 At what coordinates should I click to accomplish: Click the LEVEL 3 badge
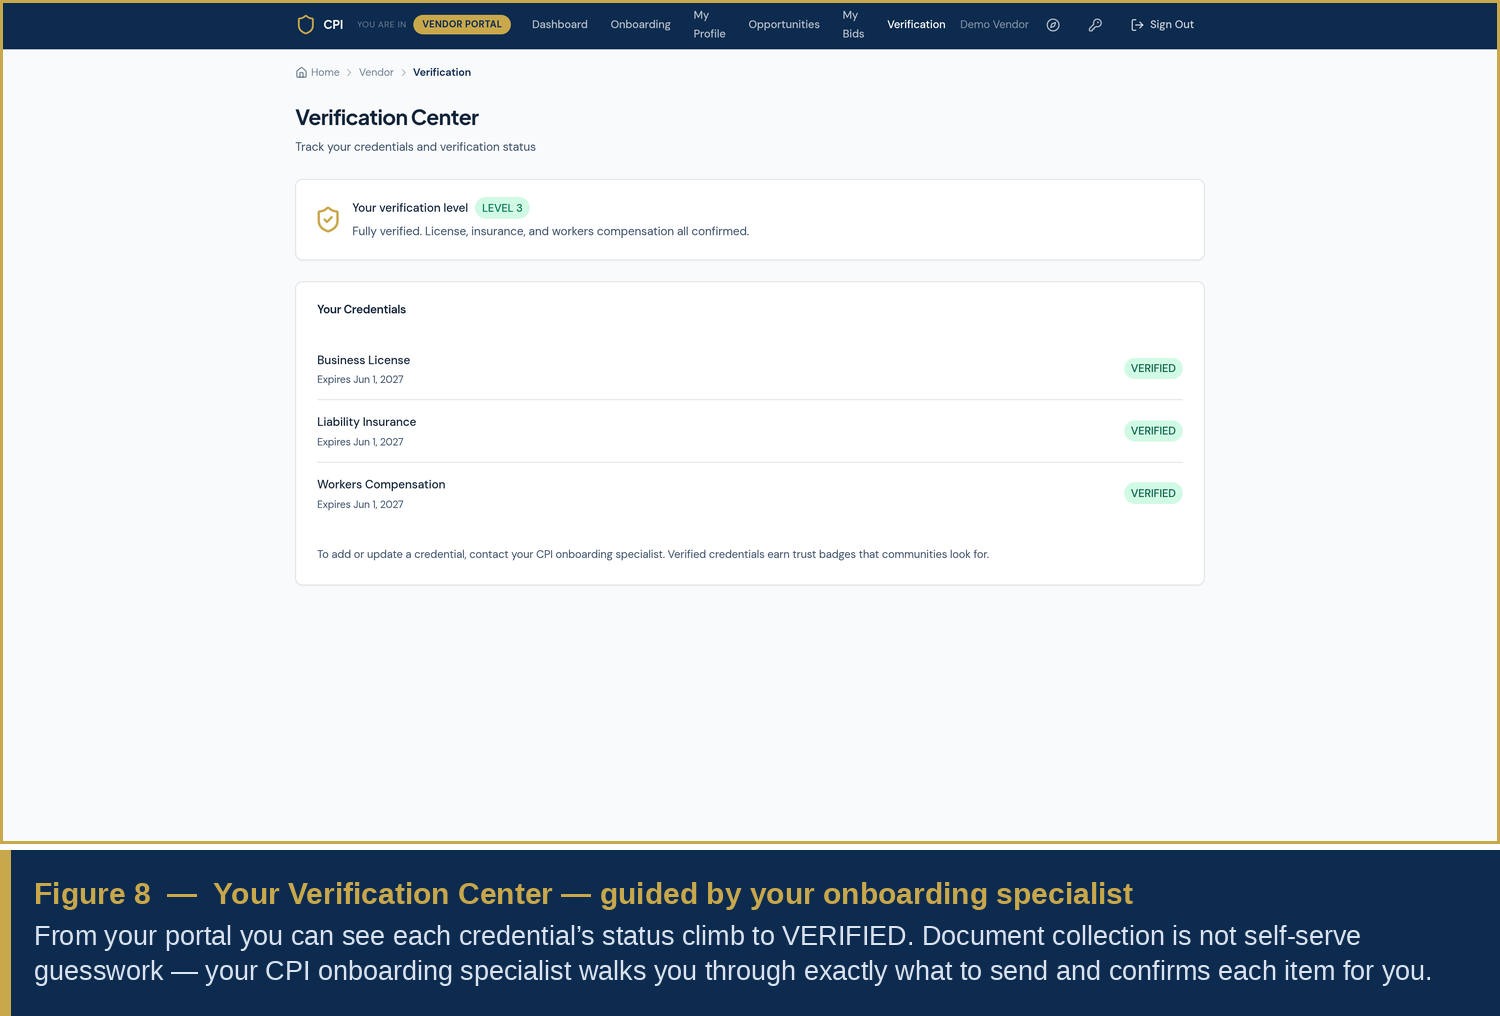click(x=502, y=208)
